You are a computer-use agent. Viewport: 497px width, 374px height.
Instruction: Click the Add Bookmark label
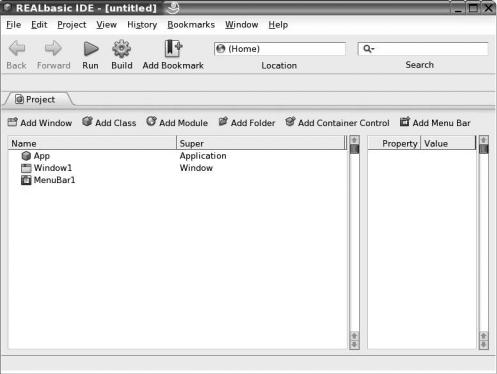point(173,65)
